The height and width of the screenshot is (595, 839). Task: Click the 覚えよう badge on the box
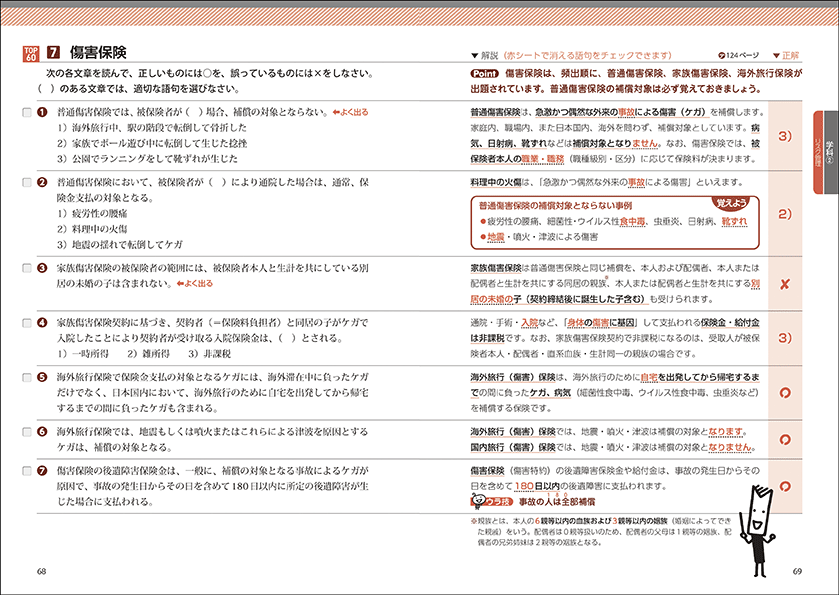pos(731,203)
